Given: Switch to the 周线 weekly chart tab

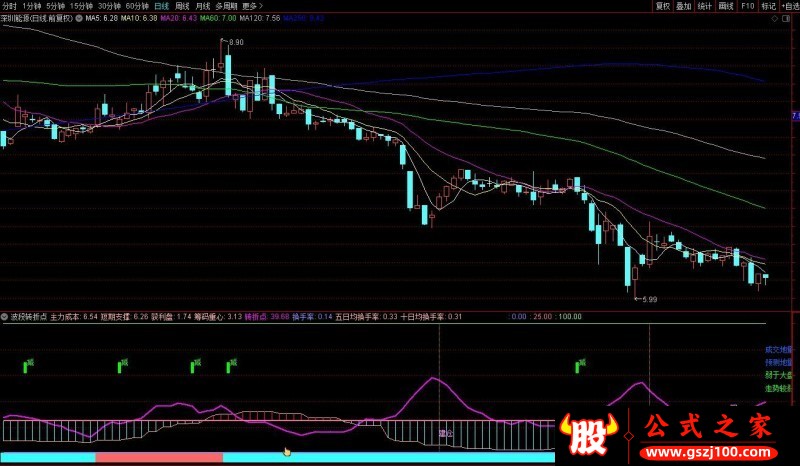Looking at the screenshot, I should 182,6.
